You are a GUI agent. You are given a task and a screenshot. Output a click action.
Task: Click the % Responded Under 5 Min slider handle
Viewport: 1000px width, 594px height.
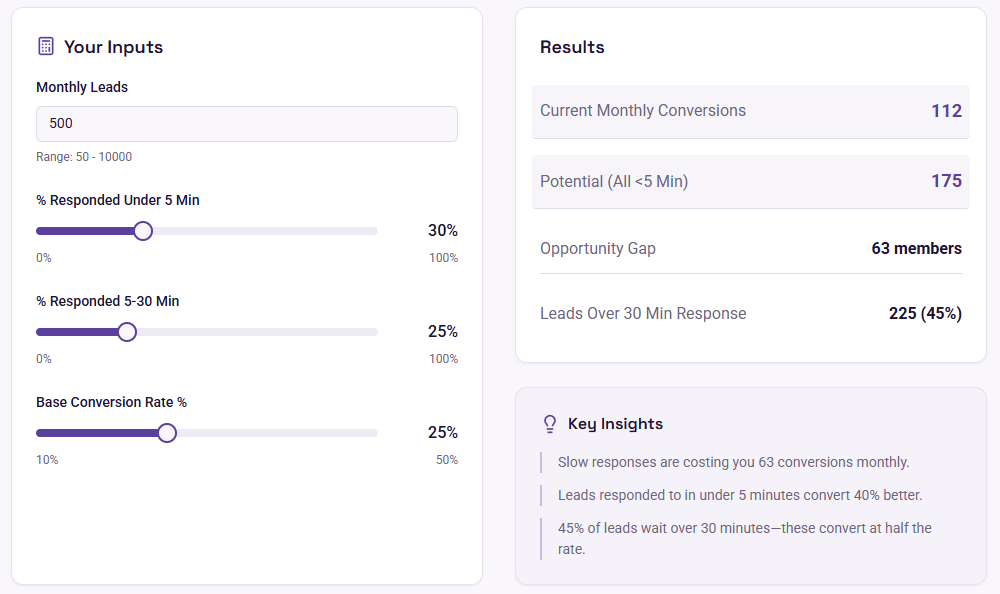[143, 231]
